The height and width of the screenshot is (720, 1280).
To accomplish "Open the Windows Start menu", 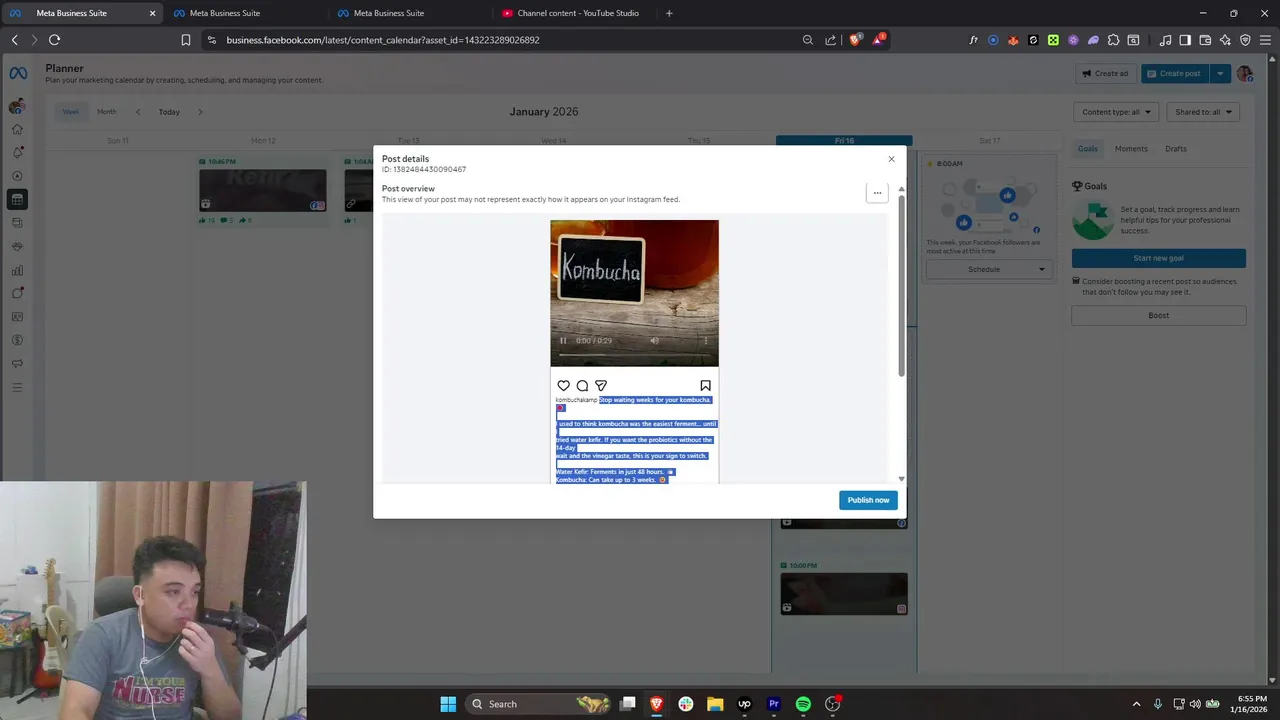I will pyautogui.click(x=448, y=704).
